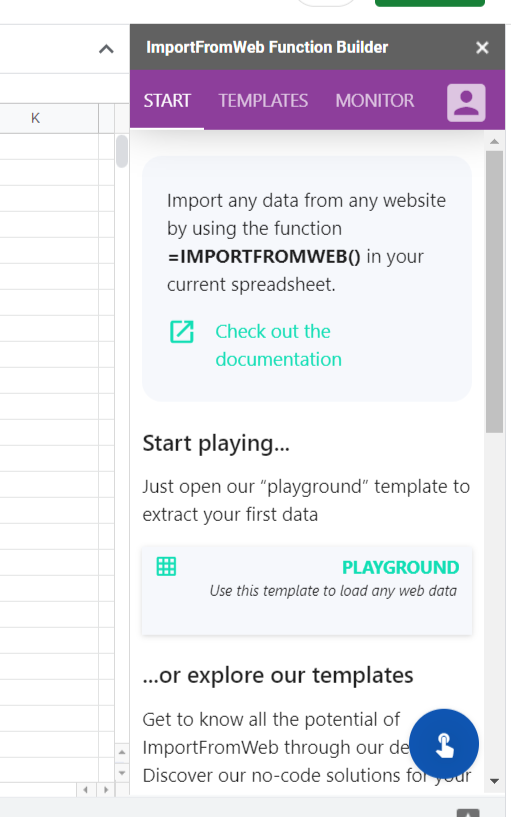The image size is (511, 817).
Task: Click the sheet scroll left arrow
Action: 85,790
